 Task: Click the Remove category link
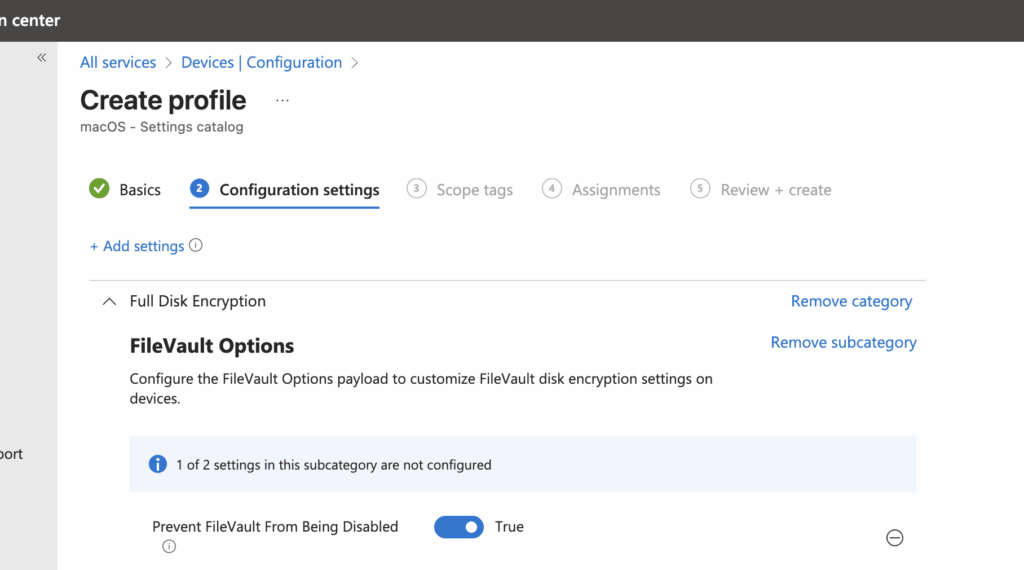851,301
